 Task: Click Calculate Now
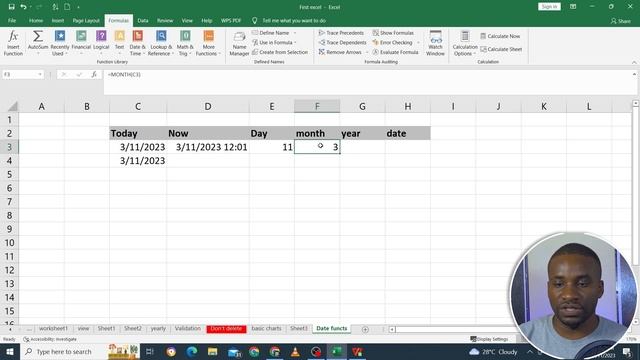pos(500,36)
